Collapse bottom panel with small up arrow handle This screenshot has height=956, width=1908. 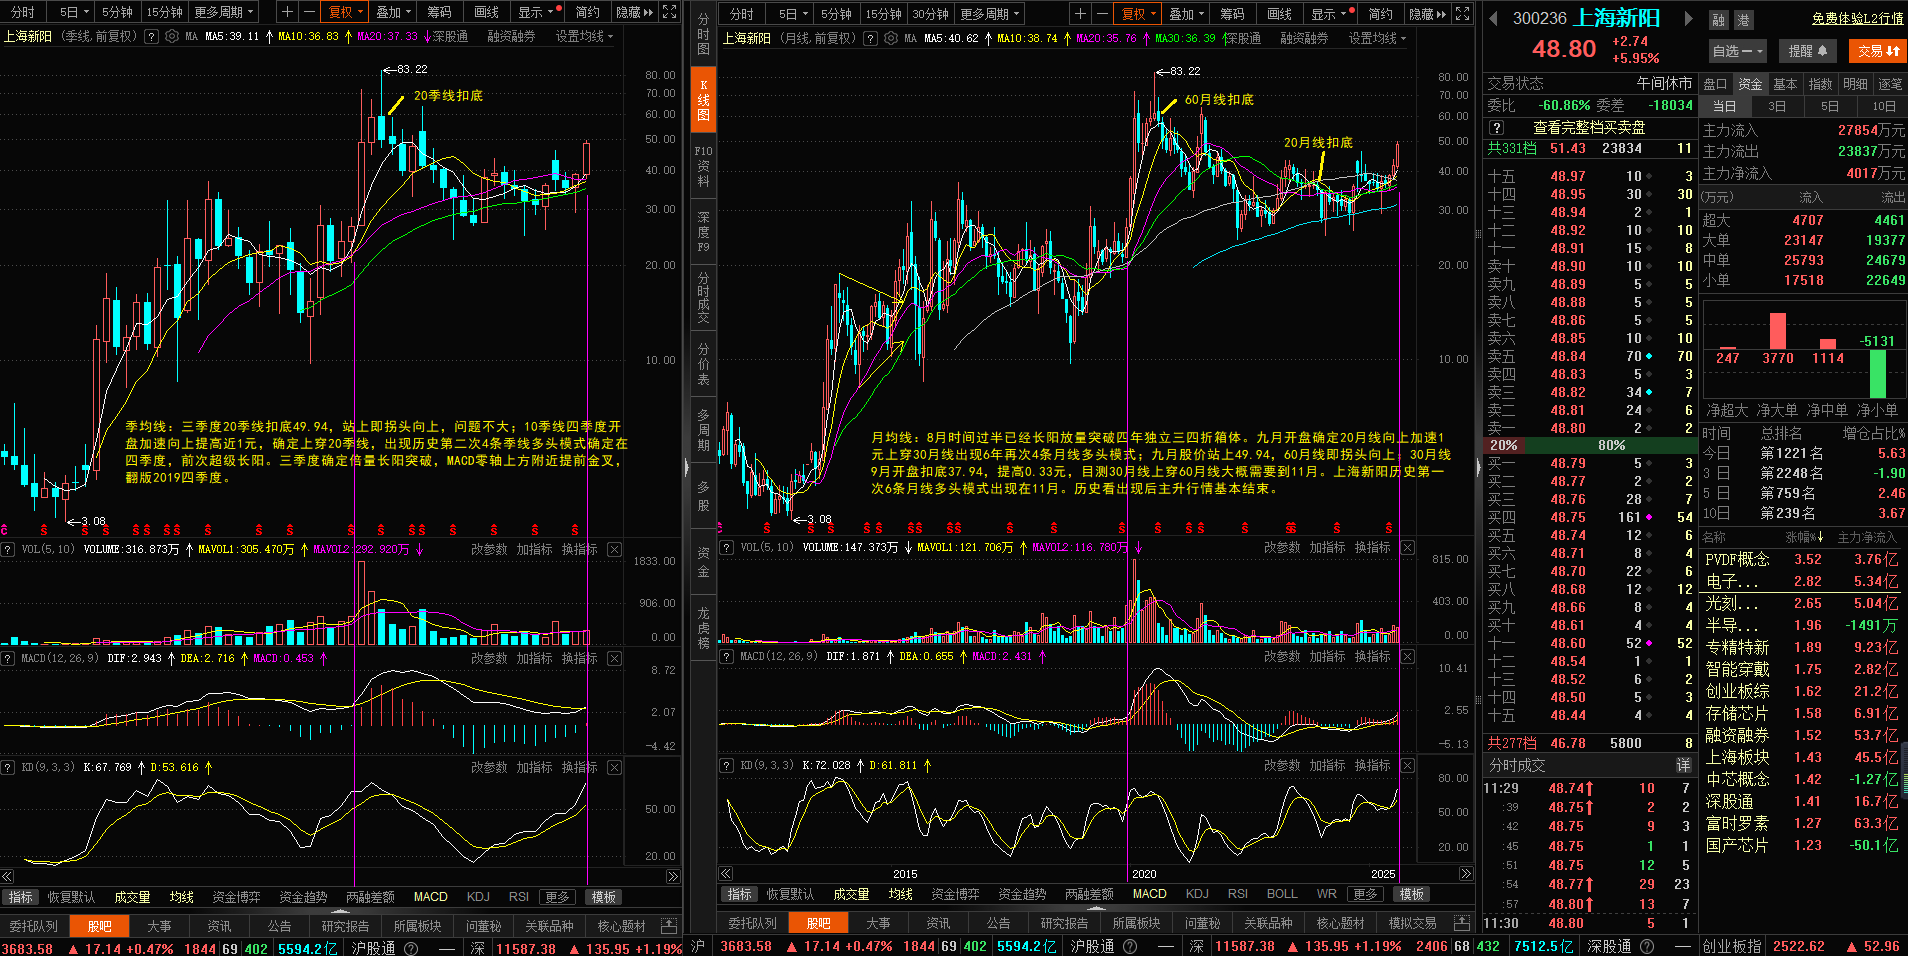pyautogui.click(x=342, y=913)
